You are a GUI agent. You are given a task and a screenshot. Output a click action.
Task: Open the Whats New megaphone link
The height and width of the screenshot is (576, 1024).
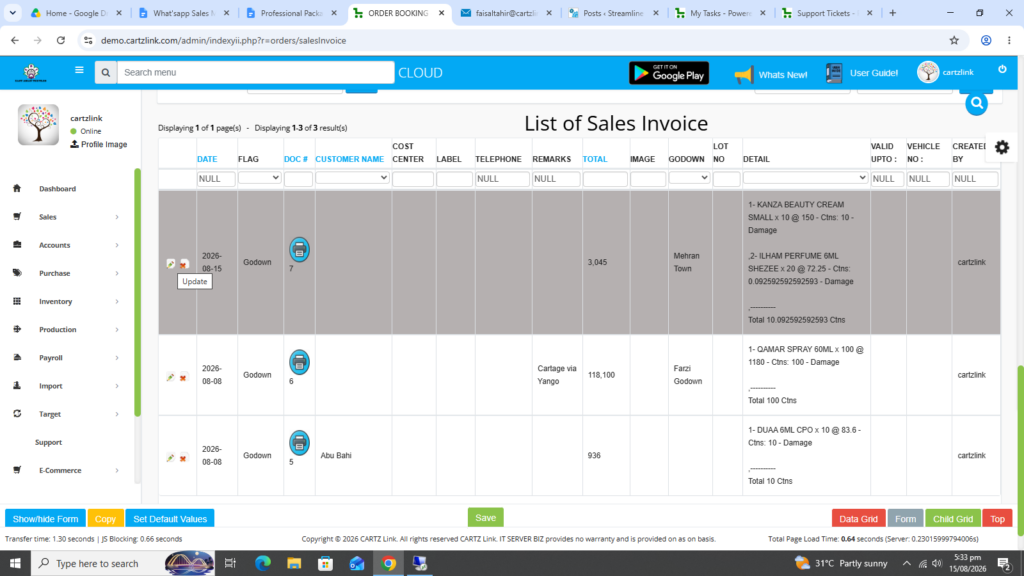click(771, 74)
